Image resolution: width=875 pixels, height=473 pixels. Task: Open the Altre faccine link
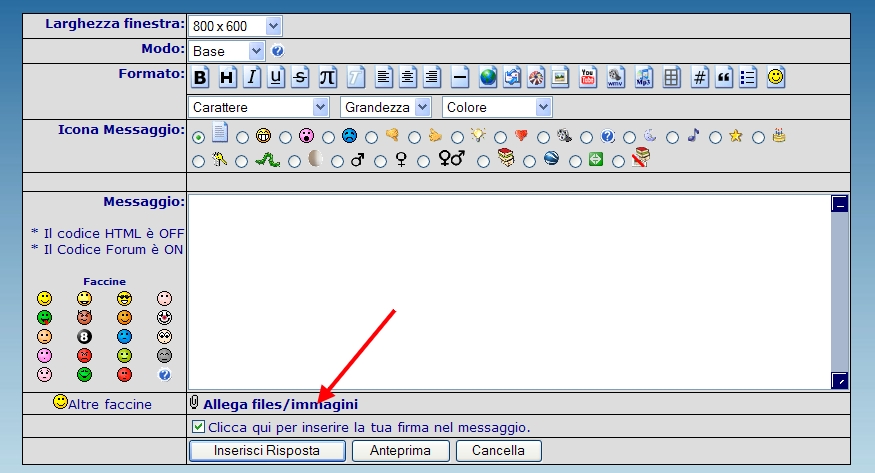(x=110, y=404)
